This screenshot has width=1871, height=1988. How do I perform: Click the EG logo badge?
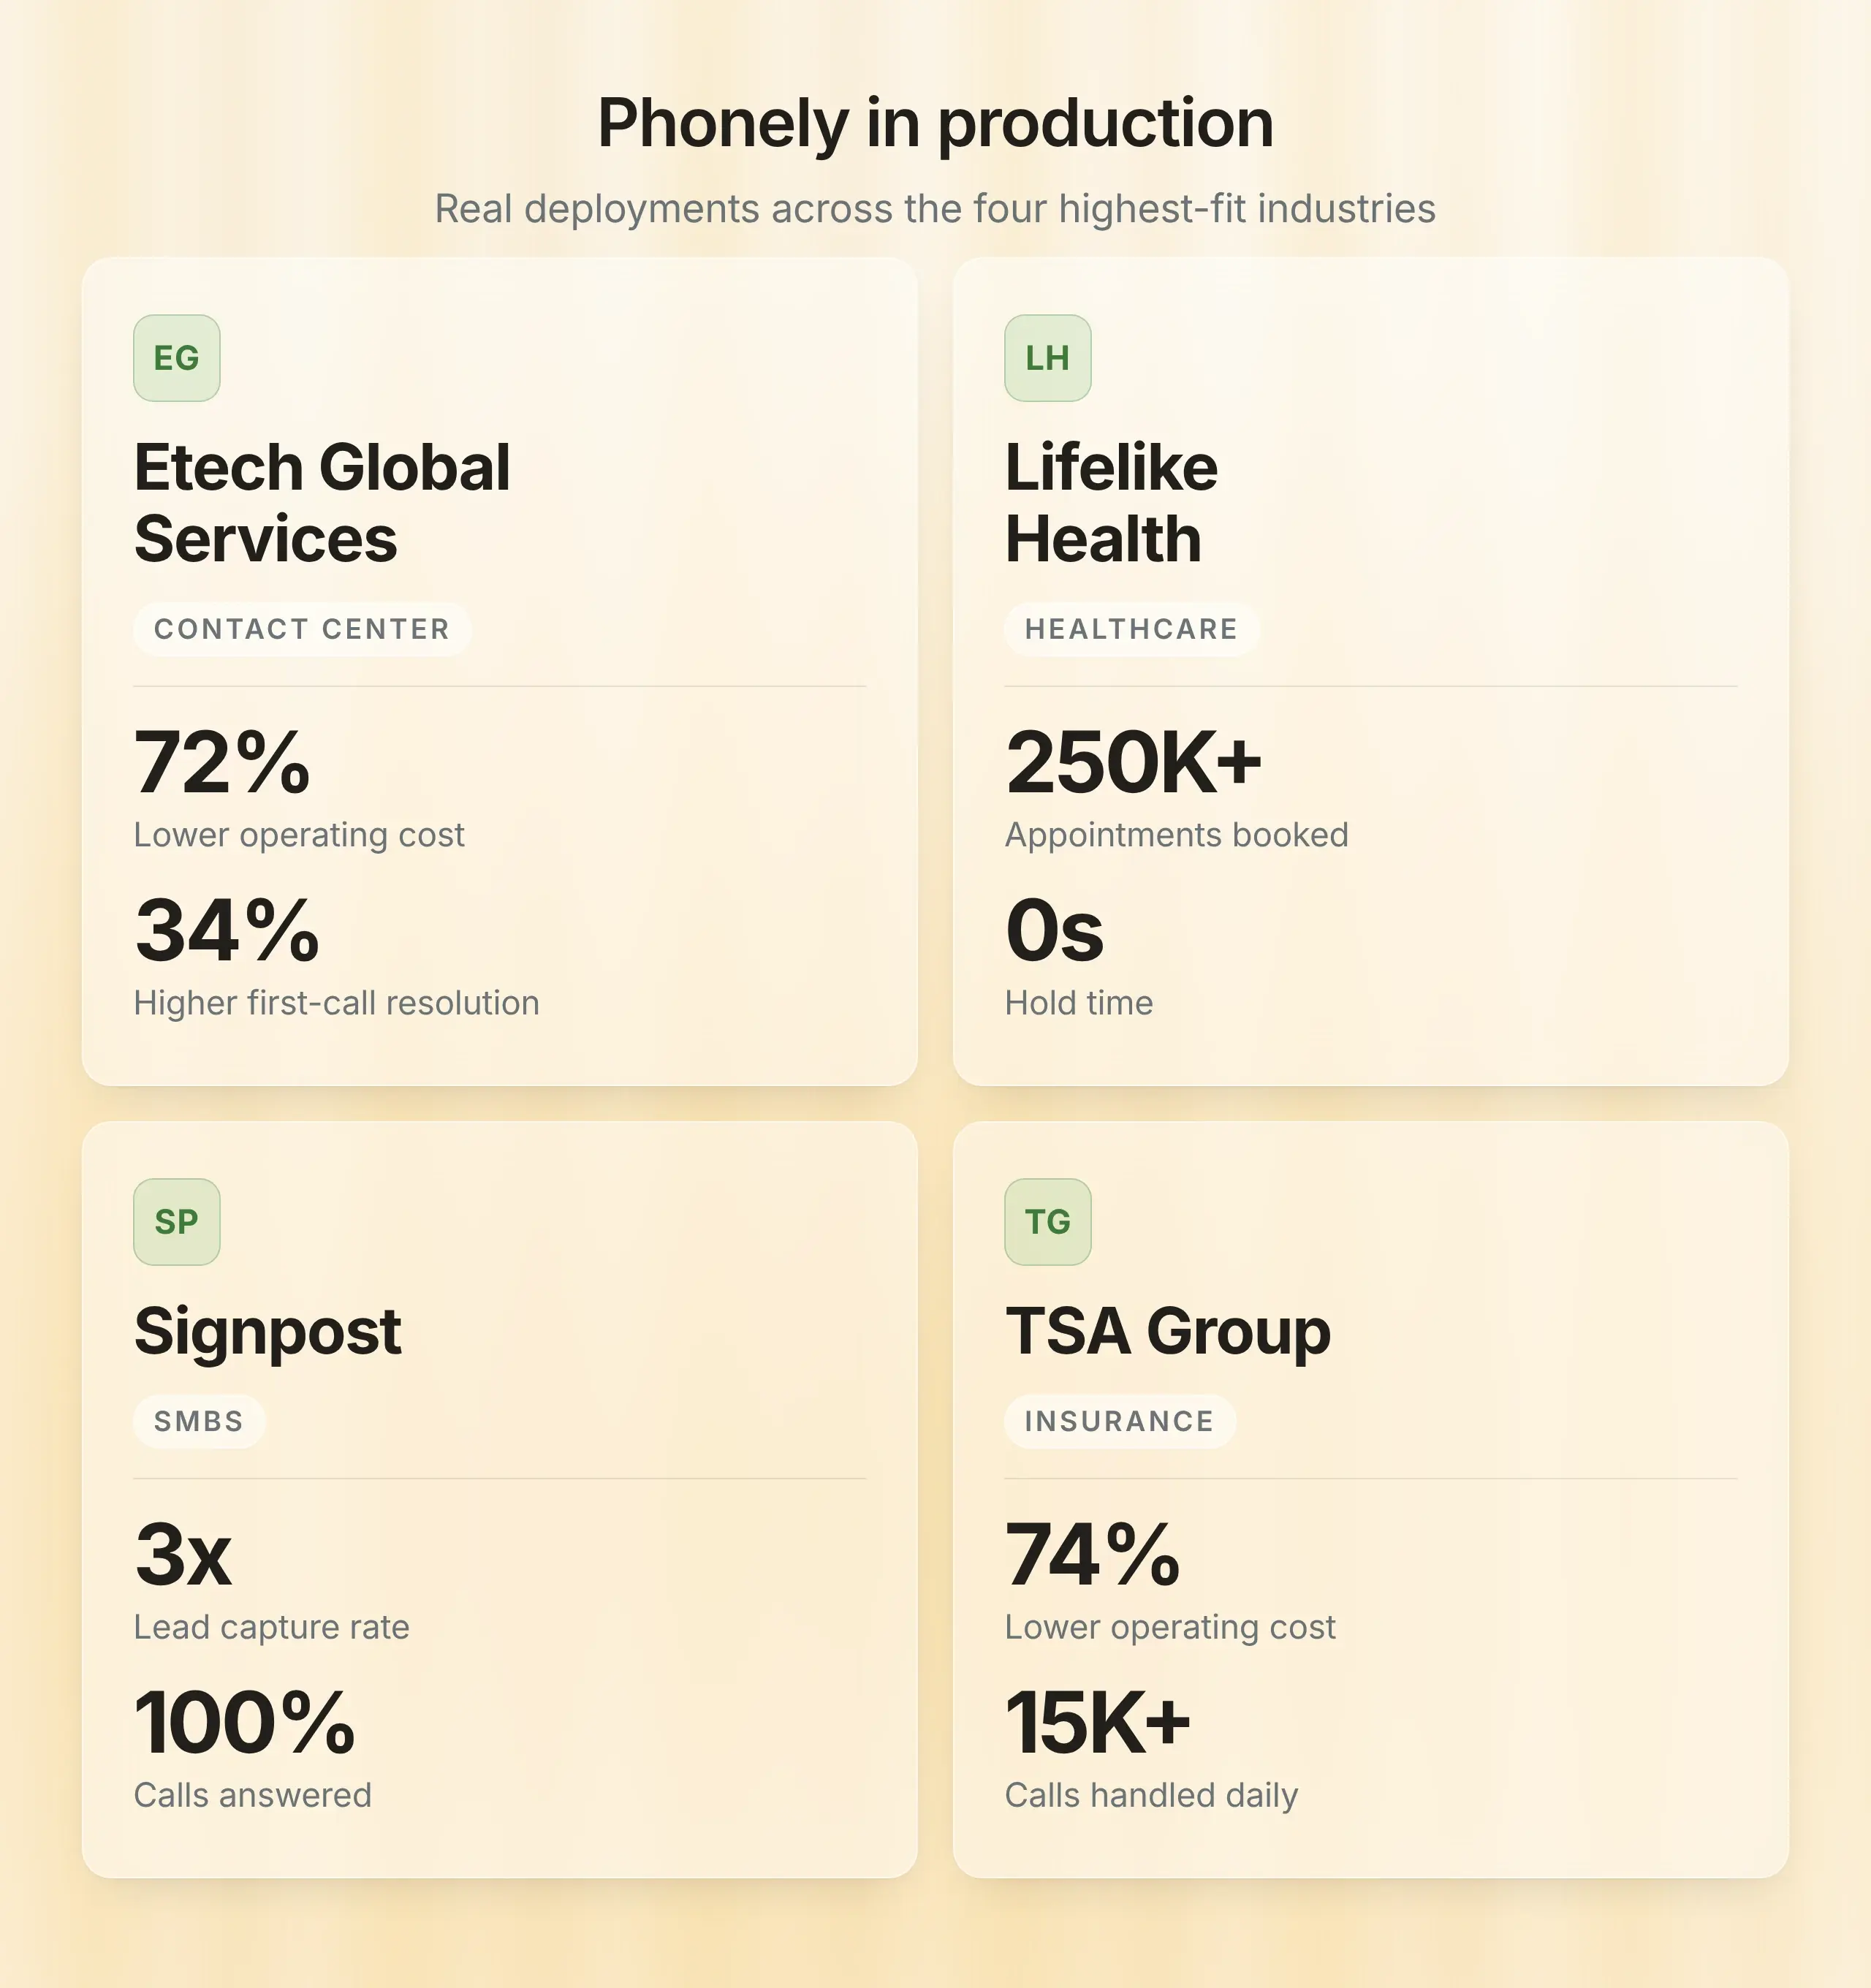click(176, 358)
